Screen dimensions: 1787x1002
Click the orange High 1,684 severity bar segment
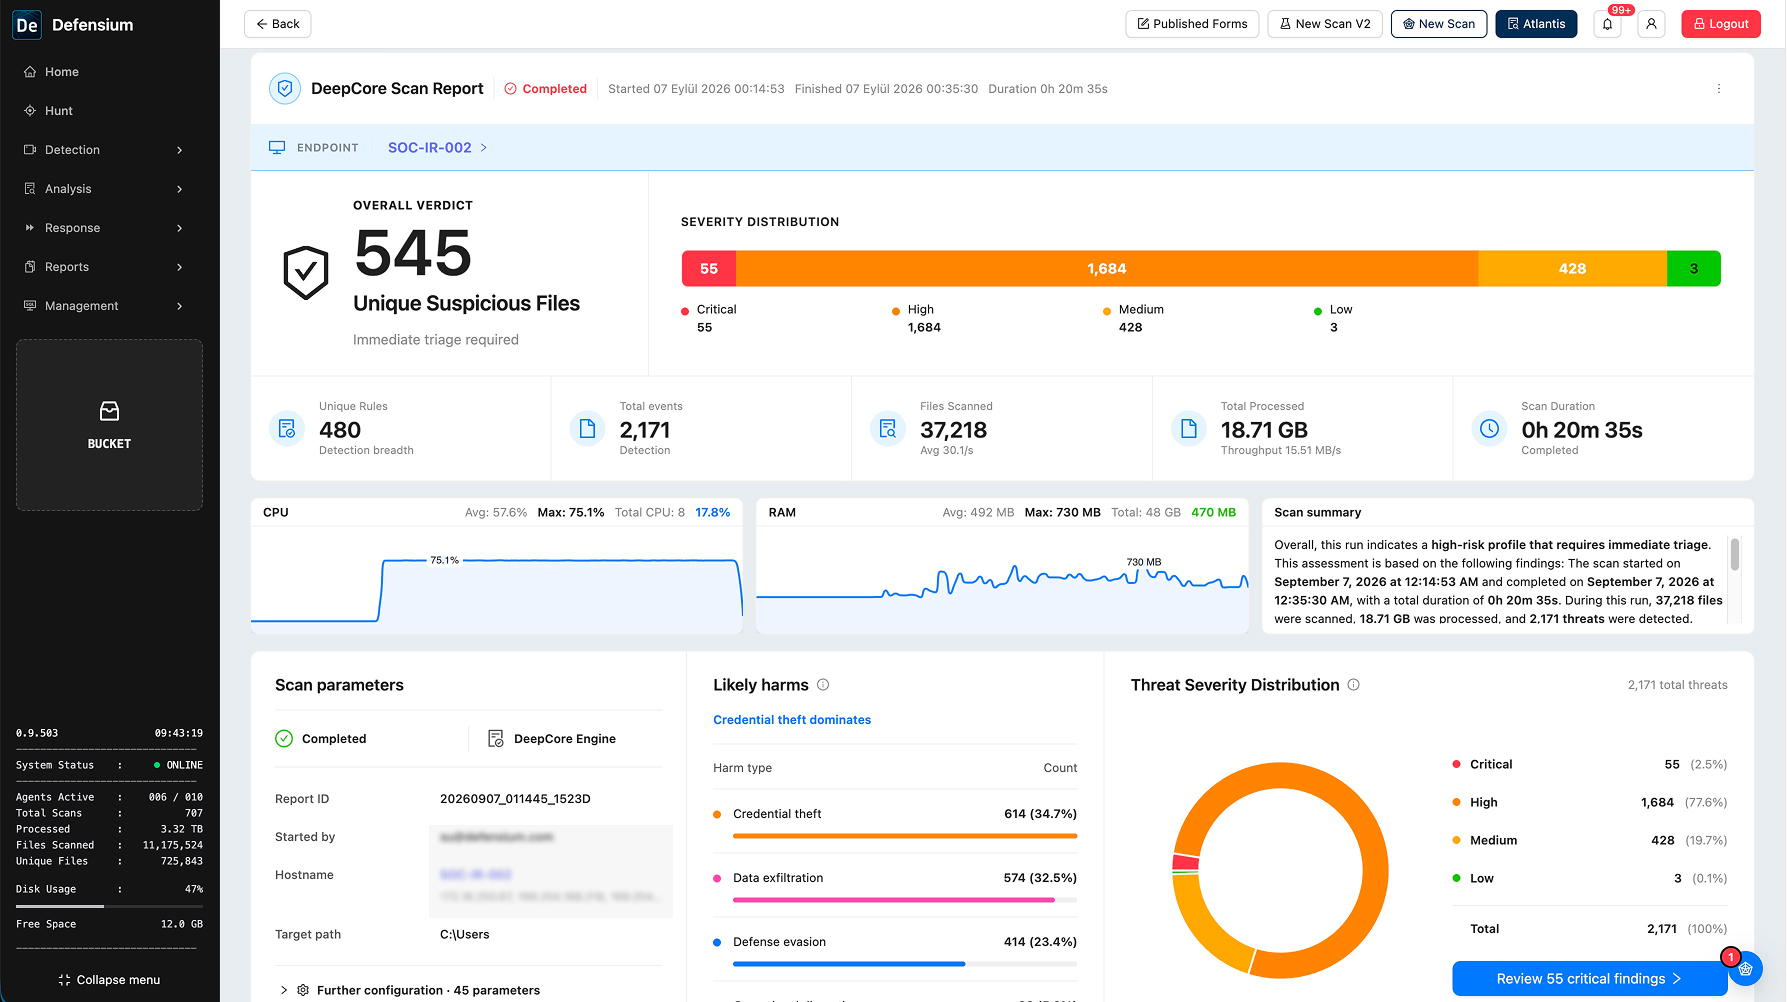[x=1107, y=269]
